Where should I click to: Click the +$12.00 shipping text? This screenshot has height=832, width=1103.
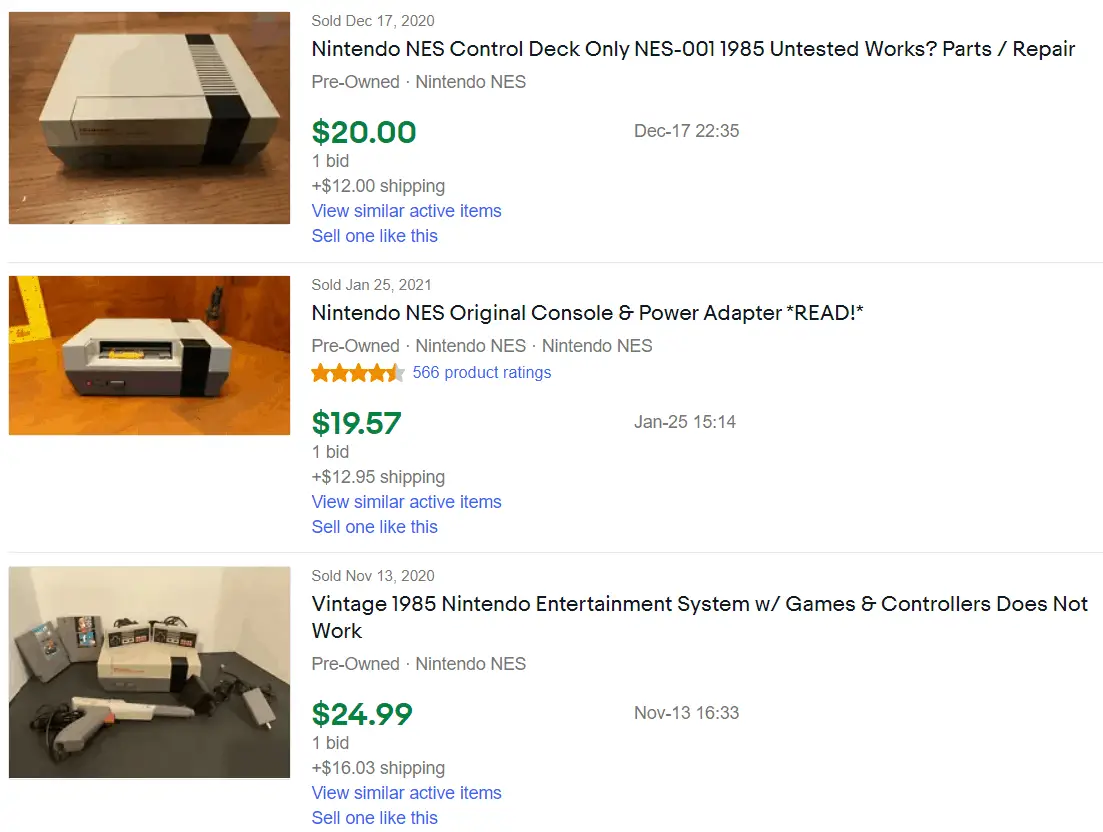coord(378,185)
